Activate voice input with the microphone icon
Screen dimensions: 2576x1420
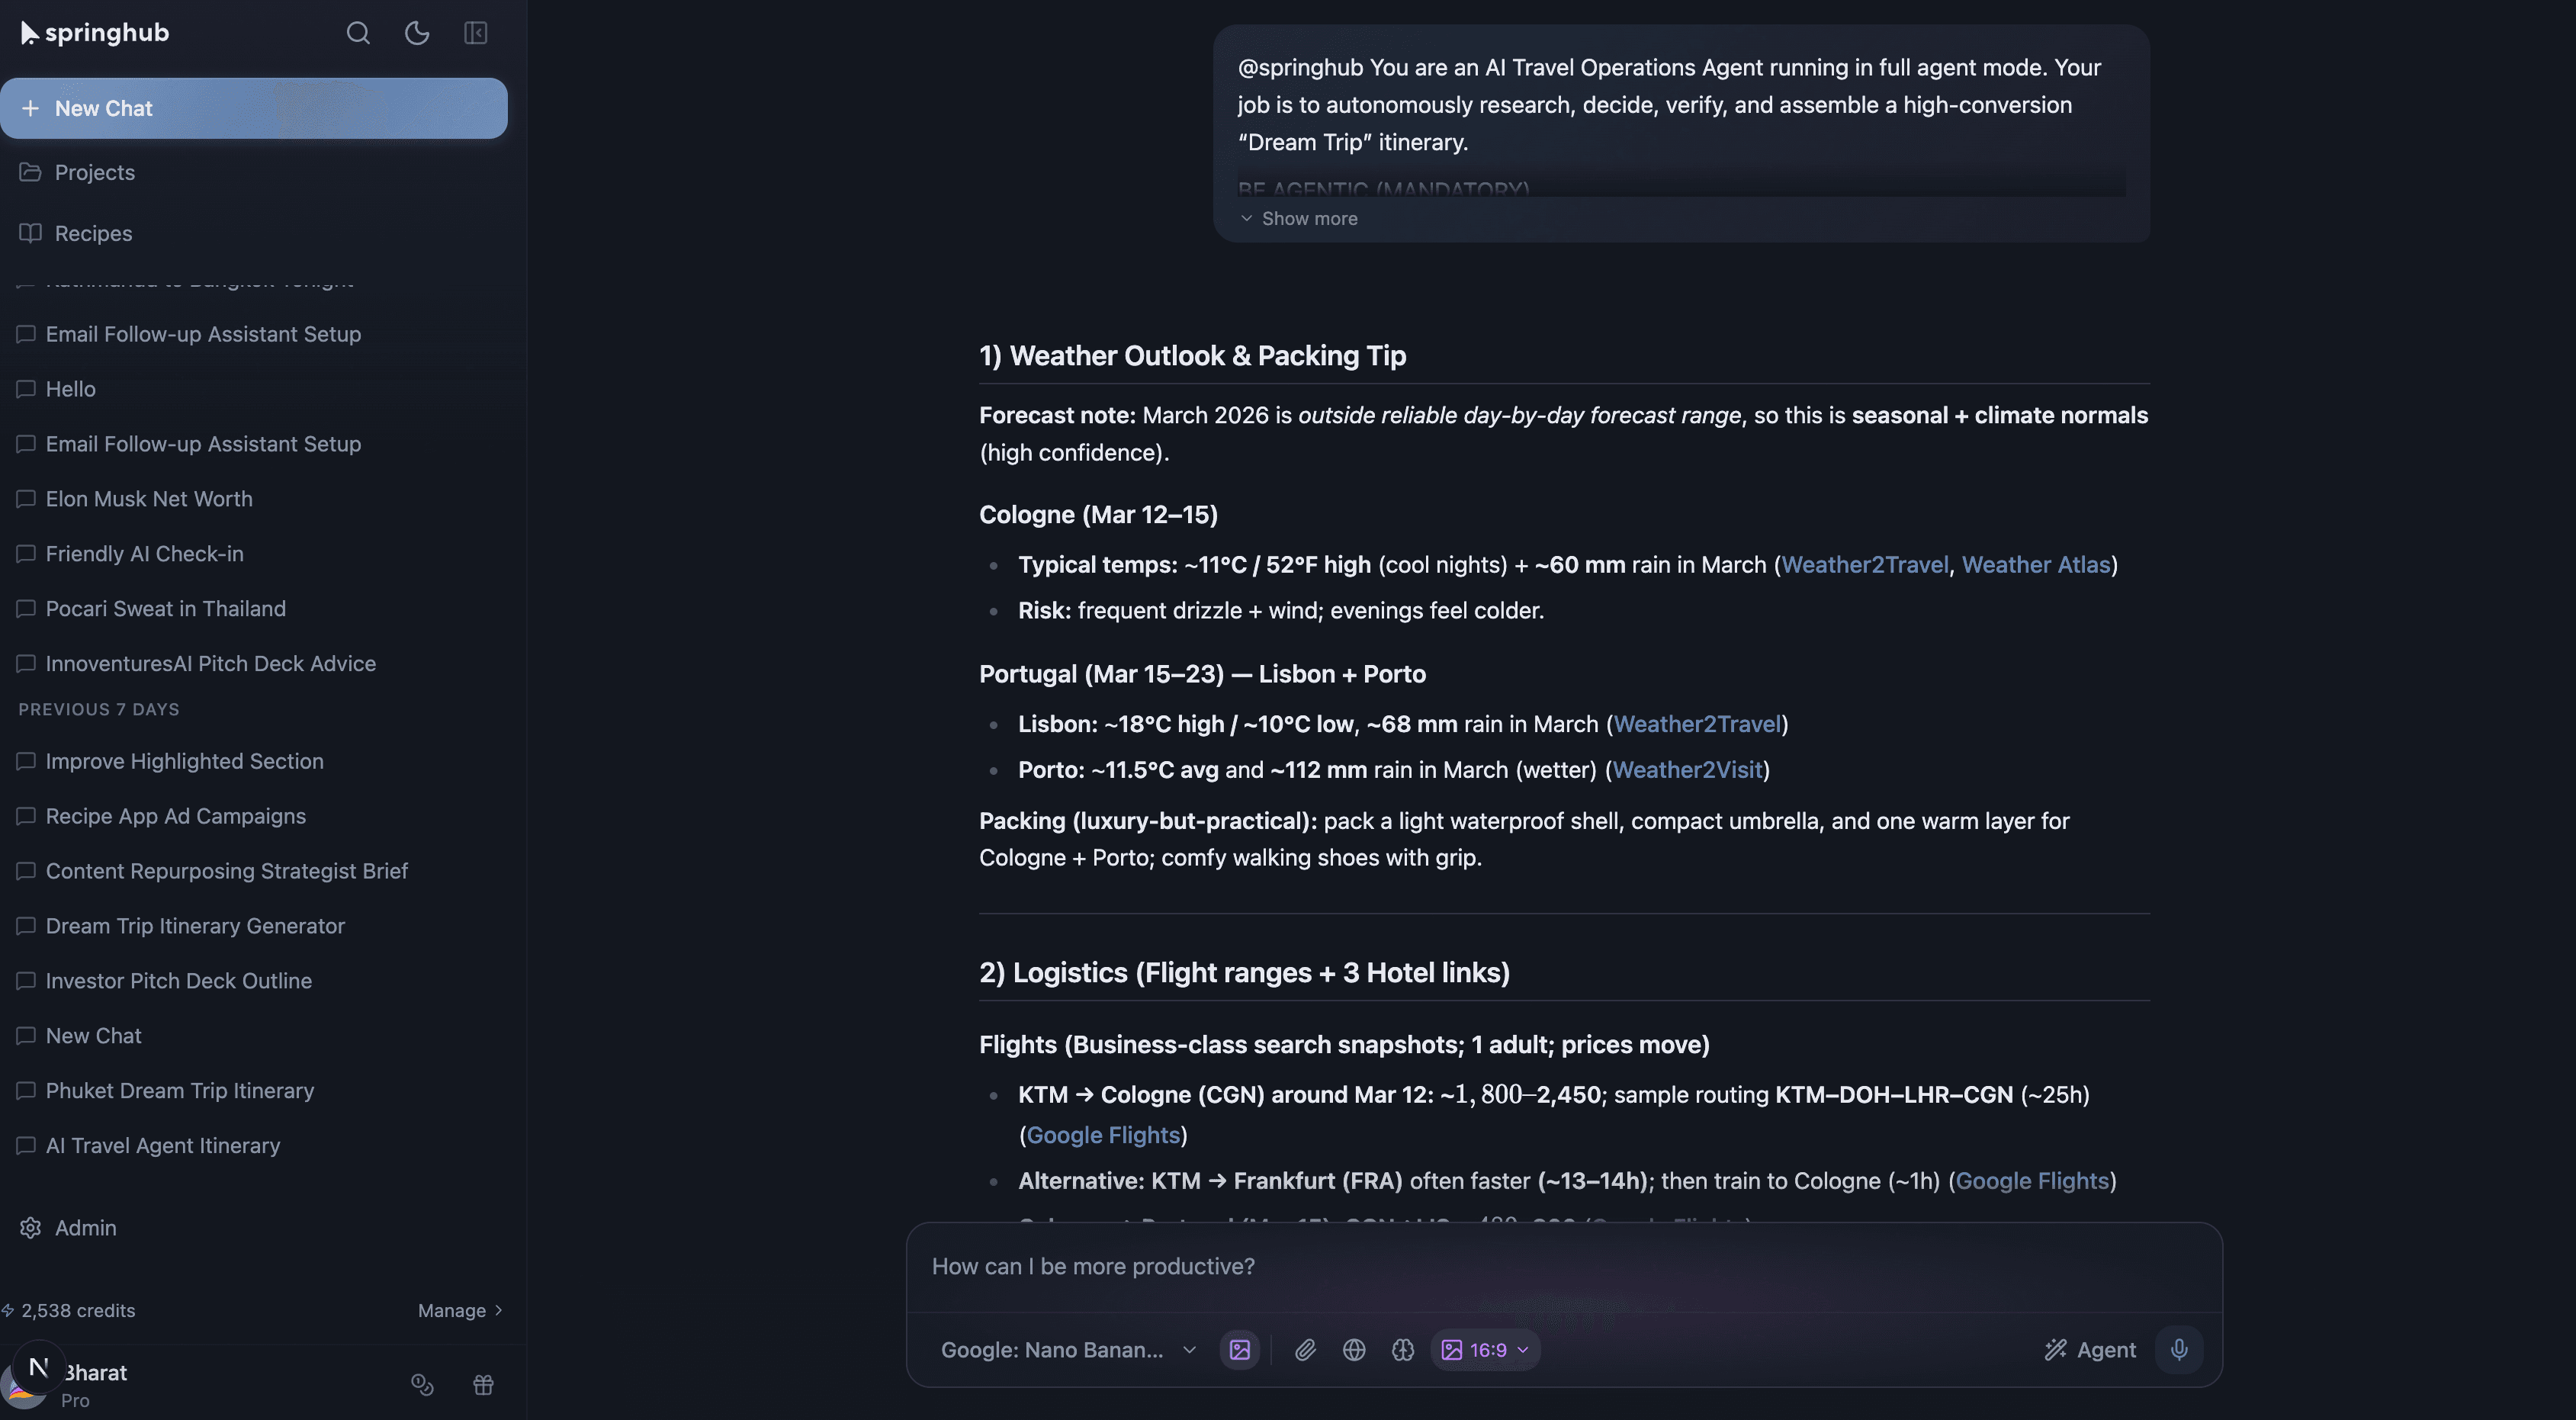2180,1349
